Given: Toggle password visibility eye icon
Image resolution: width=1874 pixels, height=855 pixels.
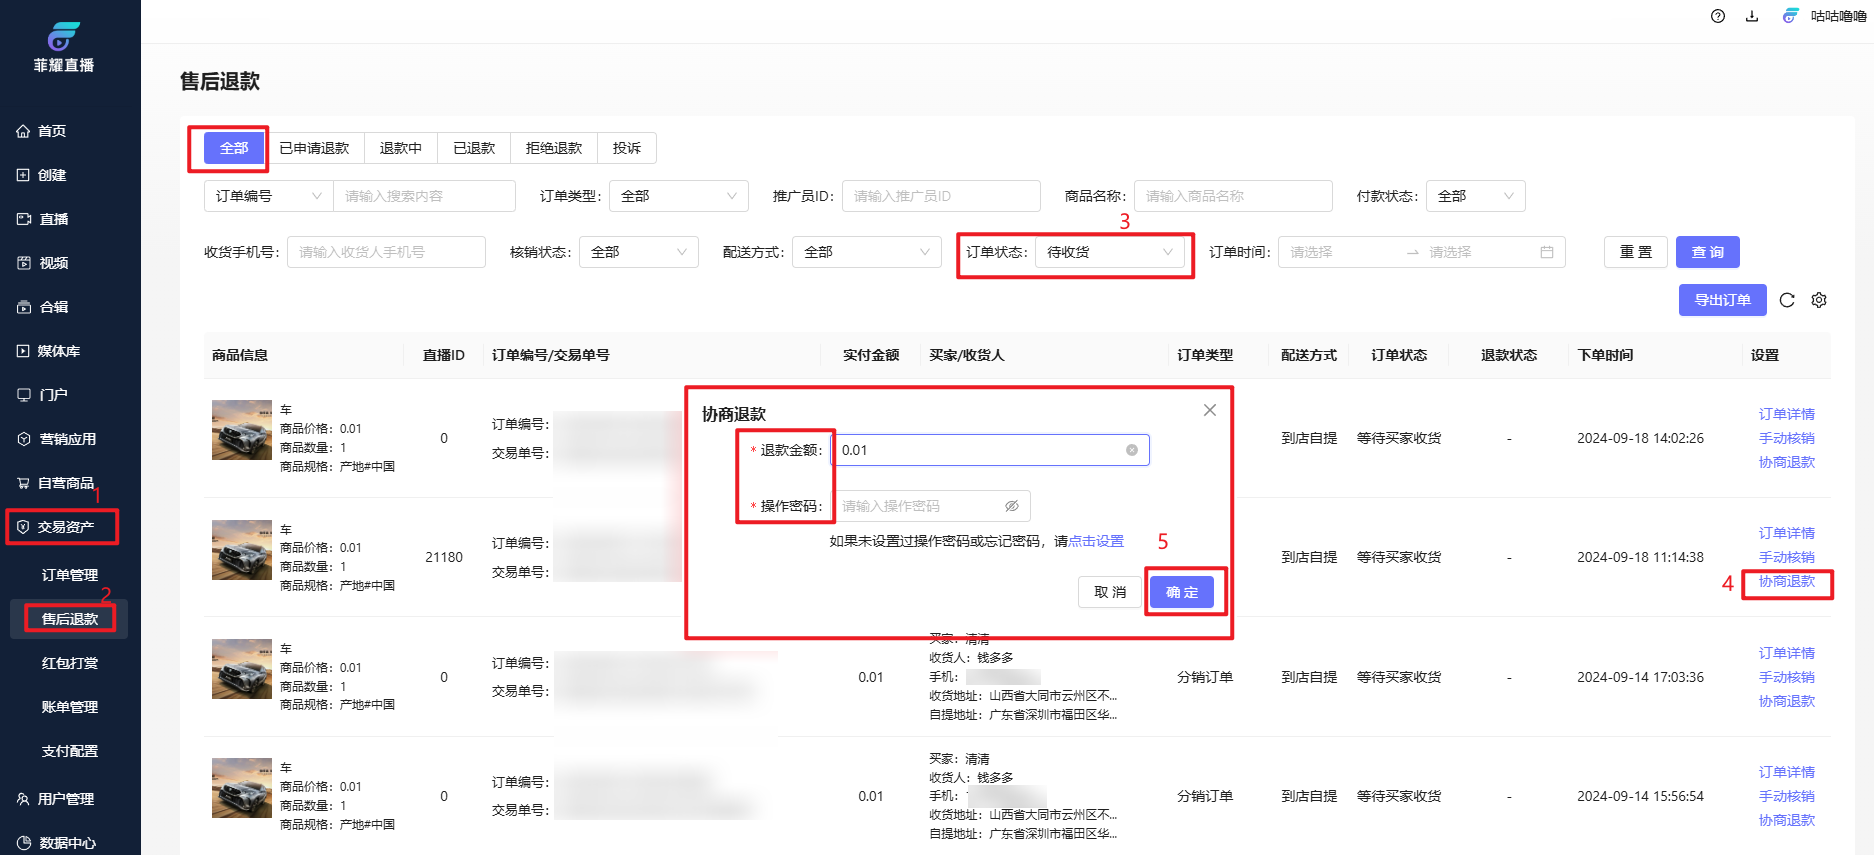Looking at the screenshot, I should point(1012,506).
